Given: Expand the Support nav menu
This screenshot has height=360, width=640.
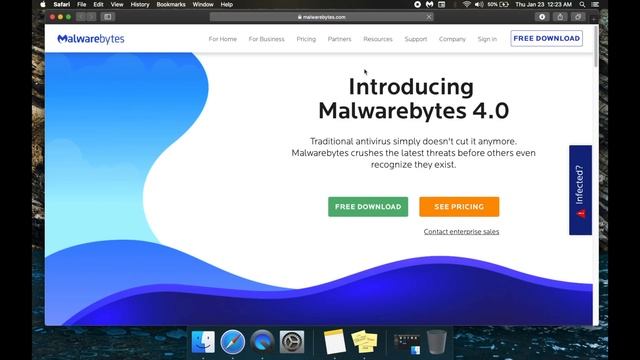Looking at the screenshot, I should point(416,39).
